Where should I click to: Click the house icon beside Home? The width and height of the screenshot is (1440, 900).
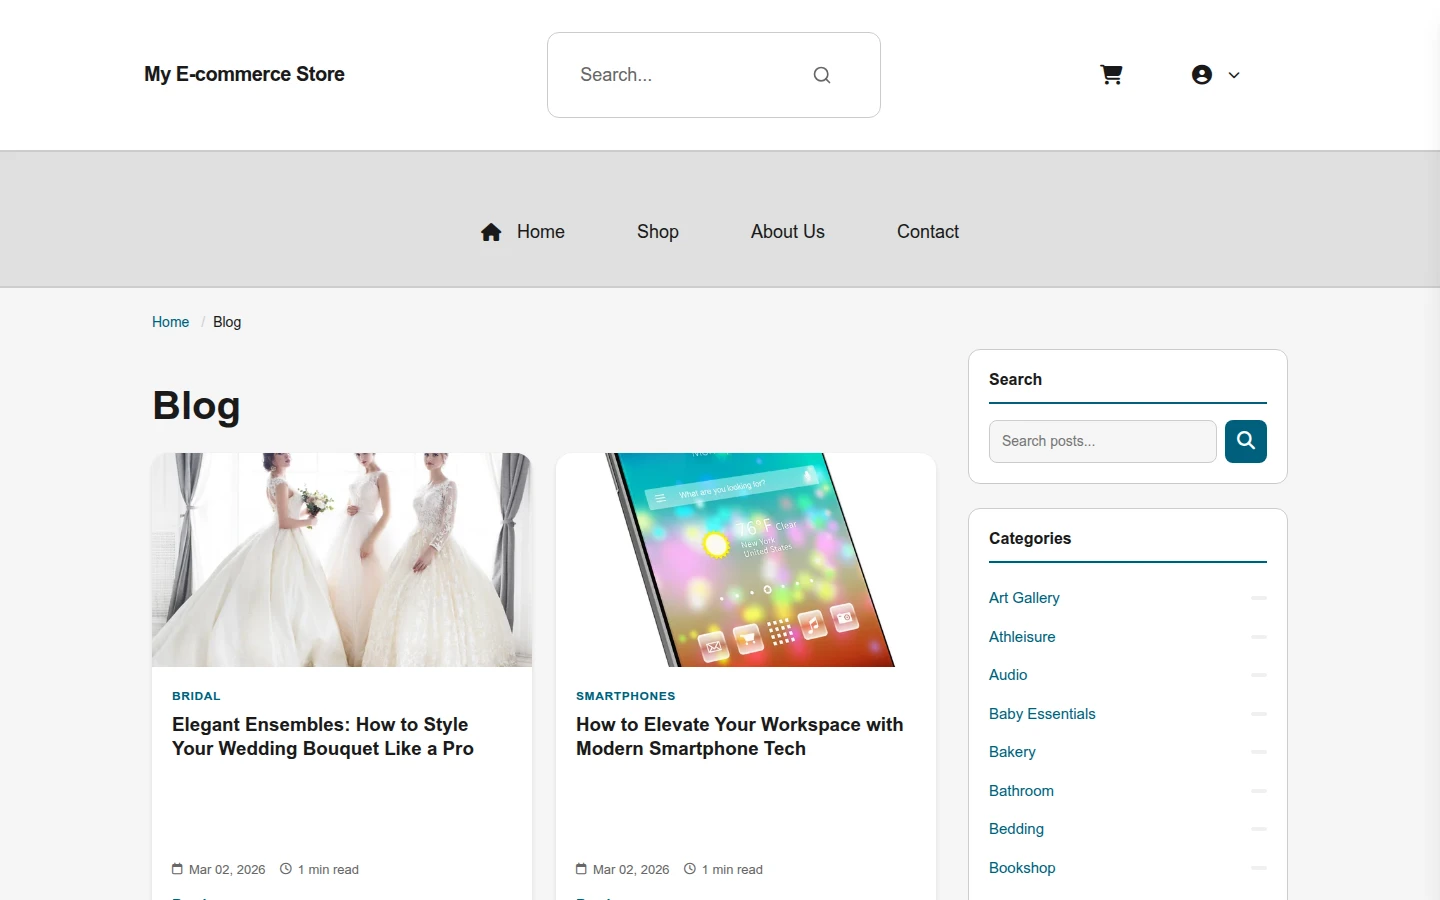click(491, 232)
